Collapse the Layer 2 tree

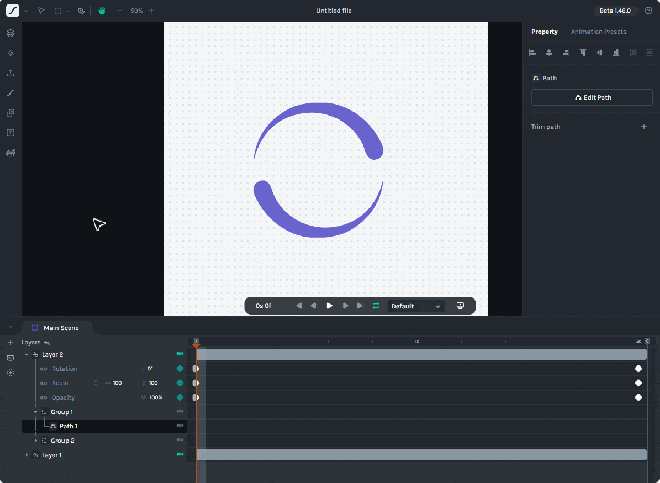click(x=27, y=355)
